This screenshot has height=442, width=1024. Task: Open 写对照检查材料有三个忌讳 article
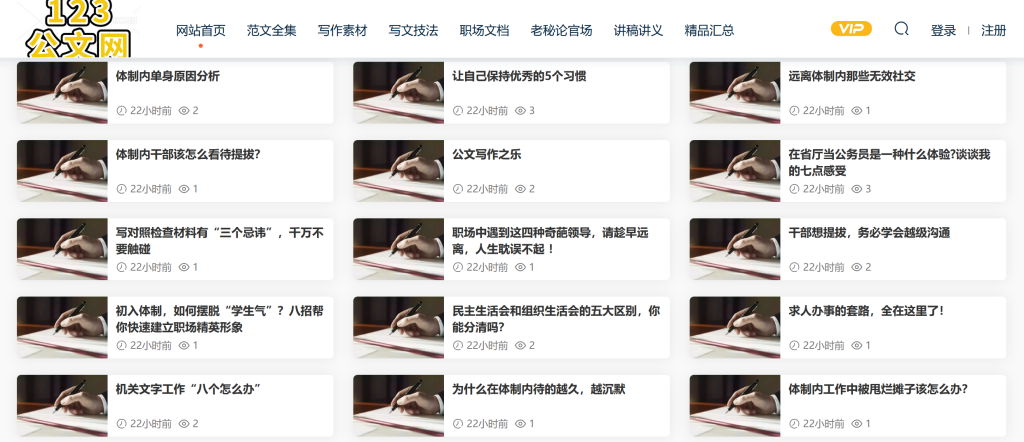click(219, 241)
